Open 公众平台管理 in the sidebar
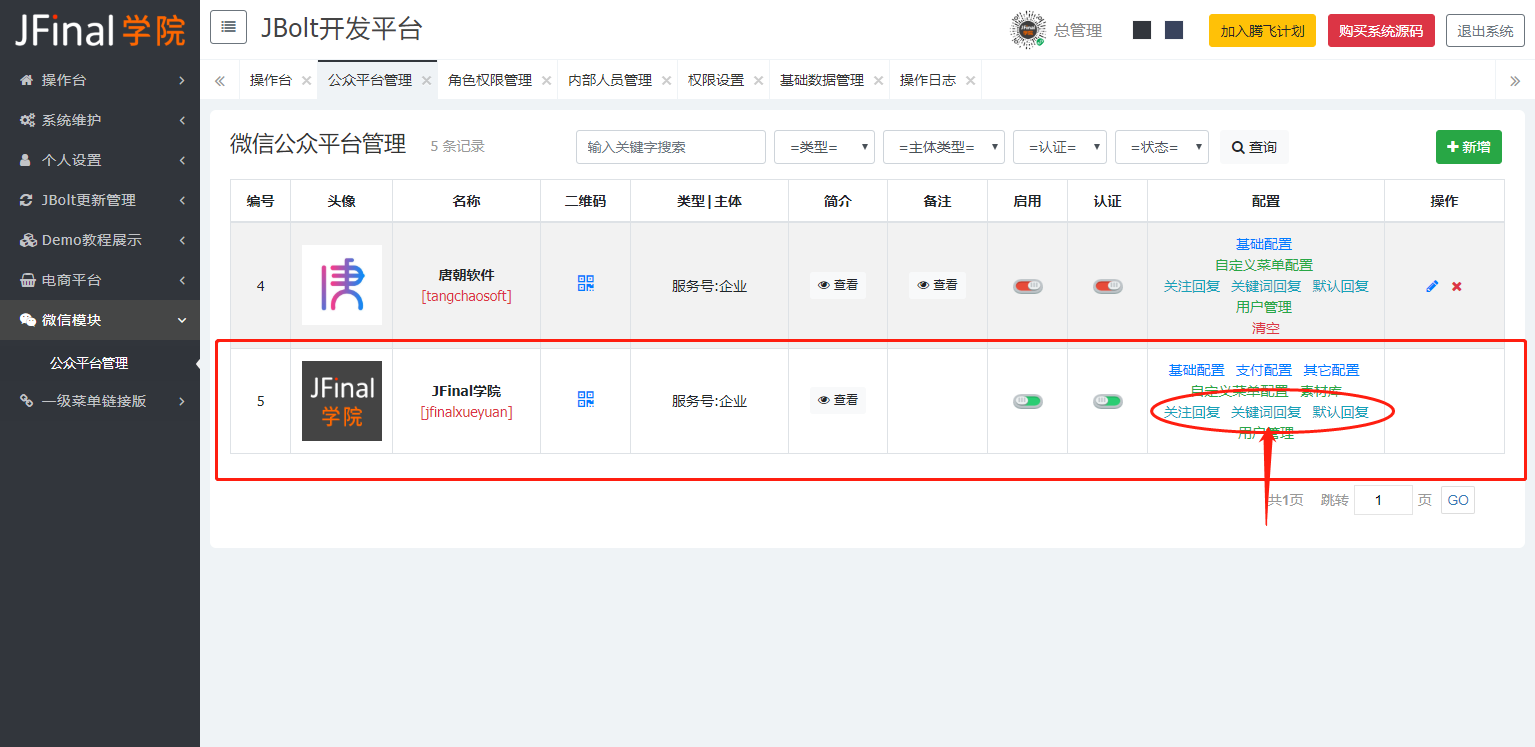The width and height of the screenshot is (1535, 747). pyautogui.click(x=89, y=363)
